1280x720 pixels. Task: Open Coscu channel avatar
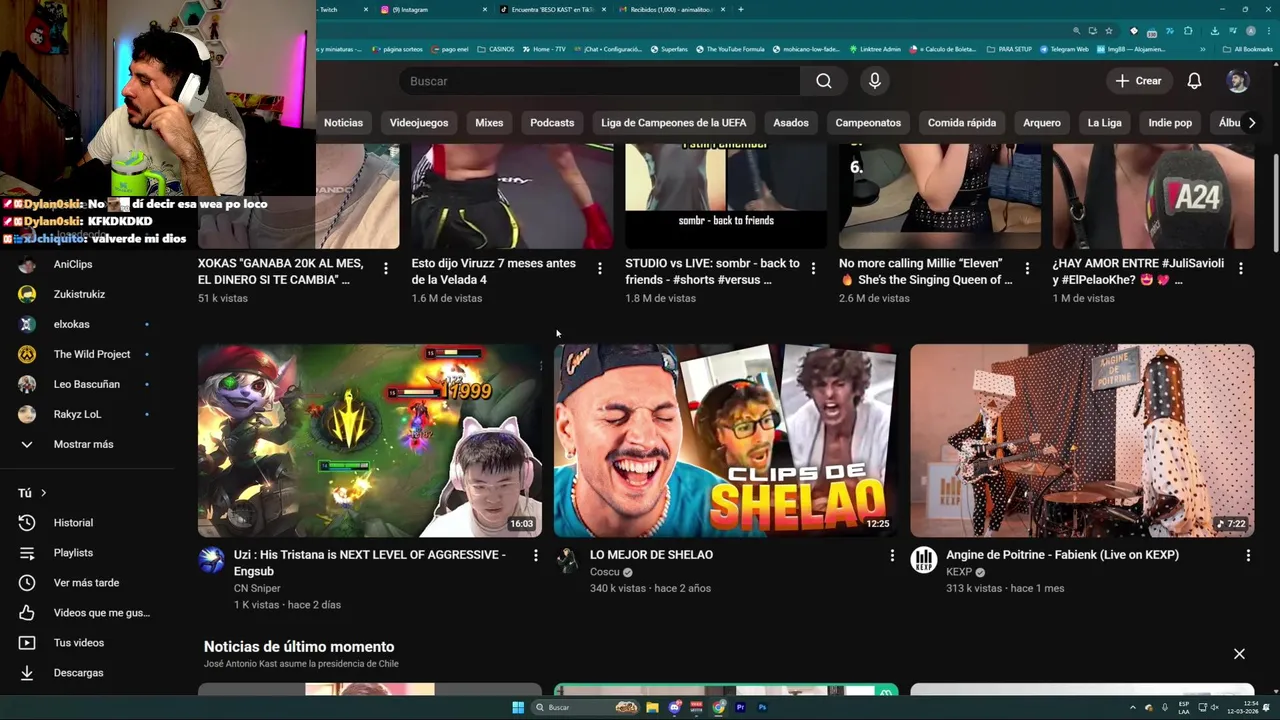[567, 560]
